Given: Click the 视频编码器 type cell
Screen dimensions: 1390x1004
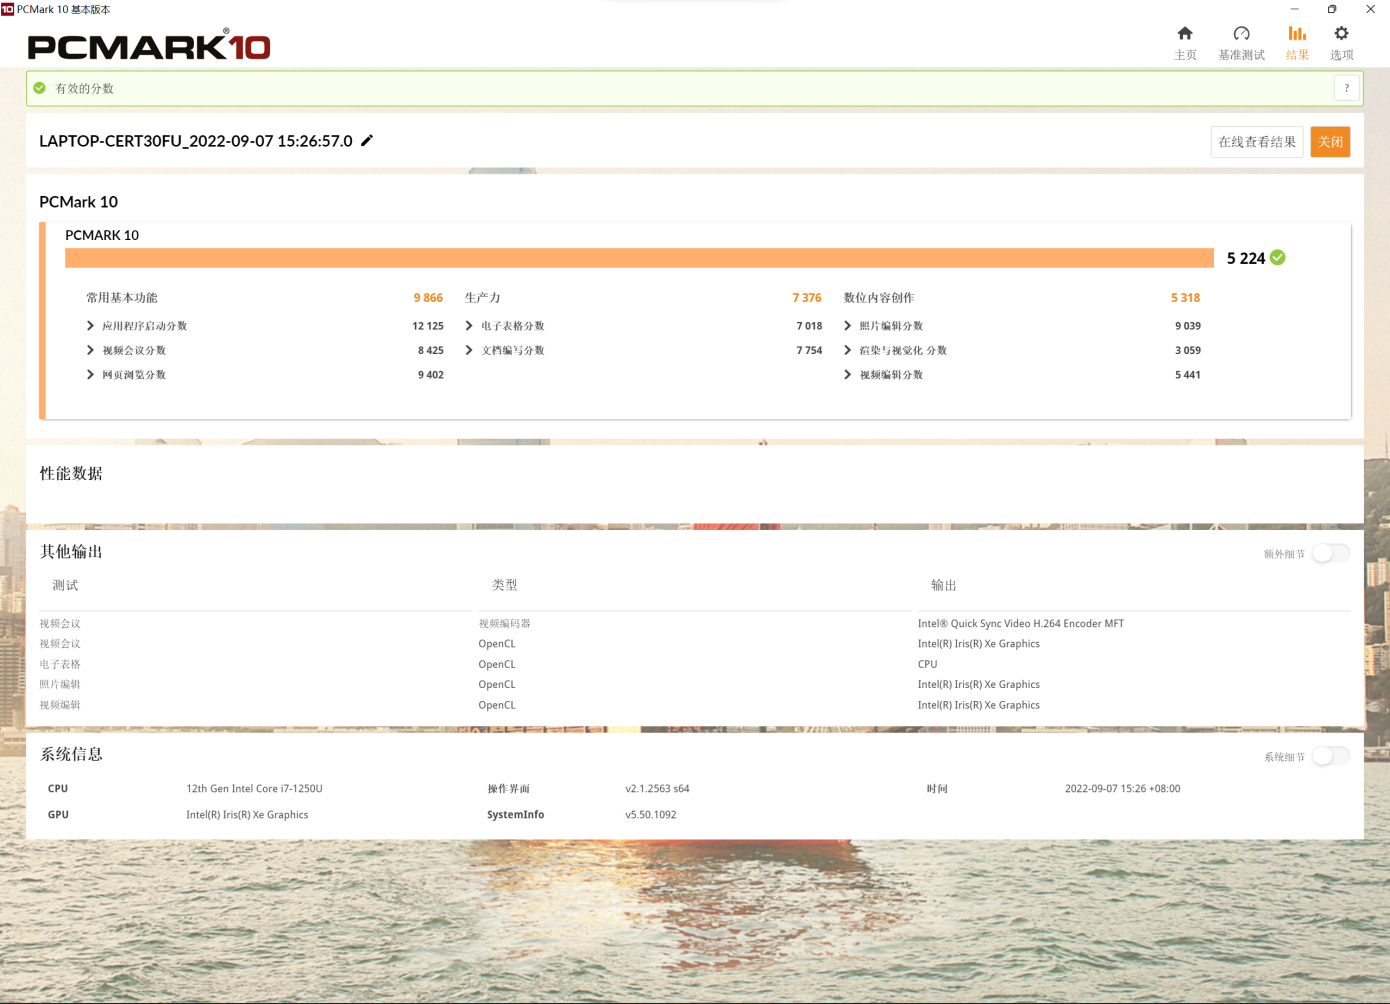Looking at the screenshot, I should (504, 624).
